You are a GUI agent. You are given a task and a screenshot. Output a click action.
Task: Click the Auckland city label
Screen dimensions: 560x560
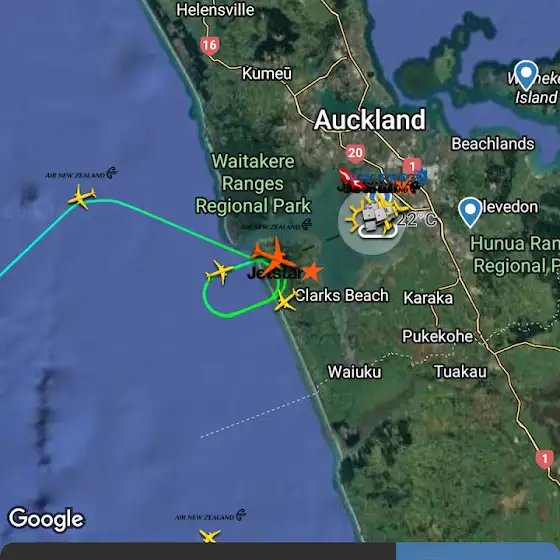tap(370, 120)
